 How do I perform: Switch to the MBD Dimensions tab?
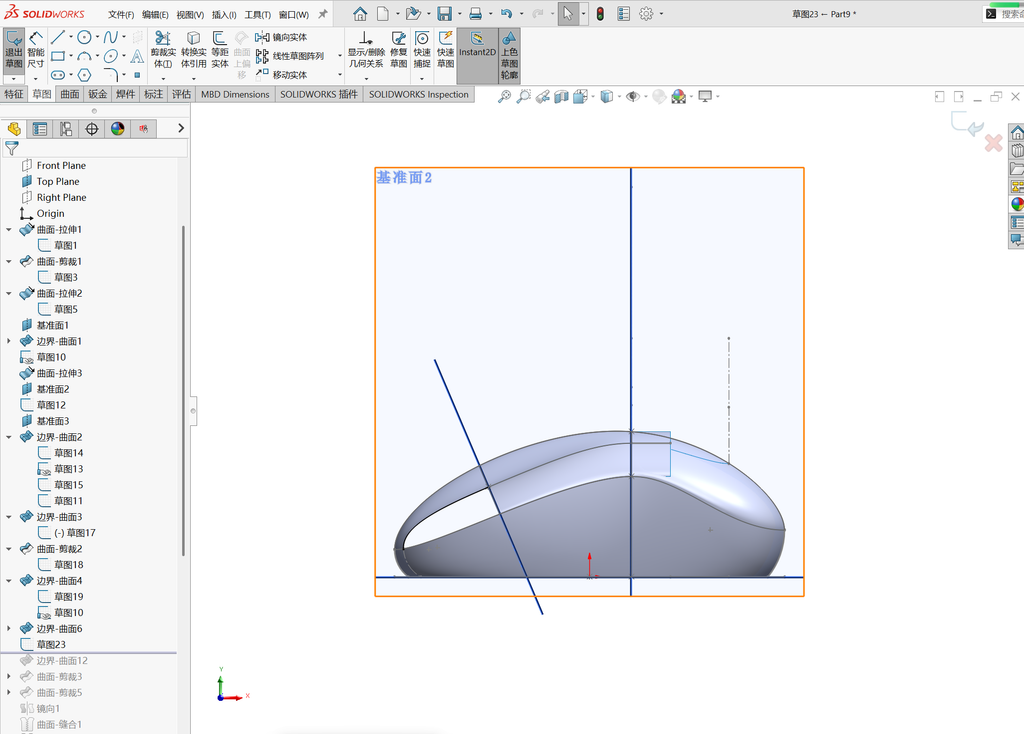coord(235,94)
